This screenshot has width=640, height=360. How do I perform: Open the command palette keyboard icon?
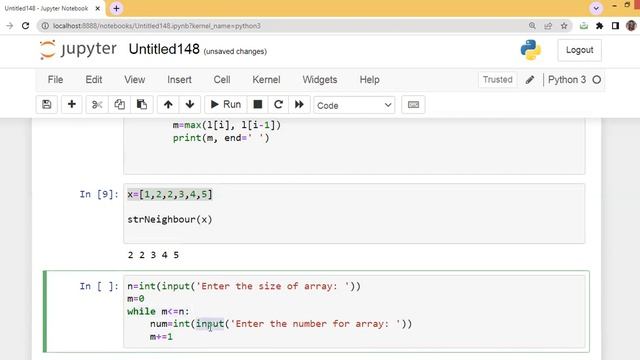[413, 104]
